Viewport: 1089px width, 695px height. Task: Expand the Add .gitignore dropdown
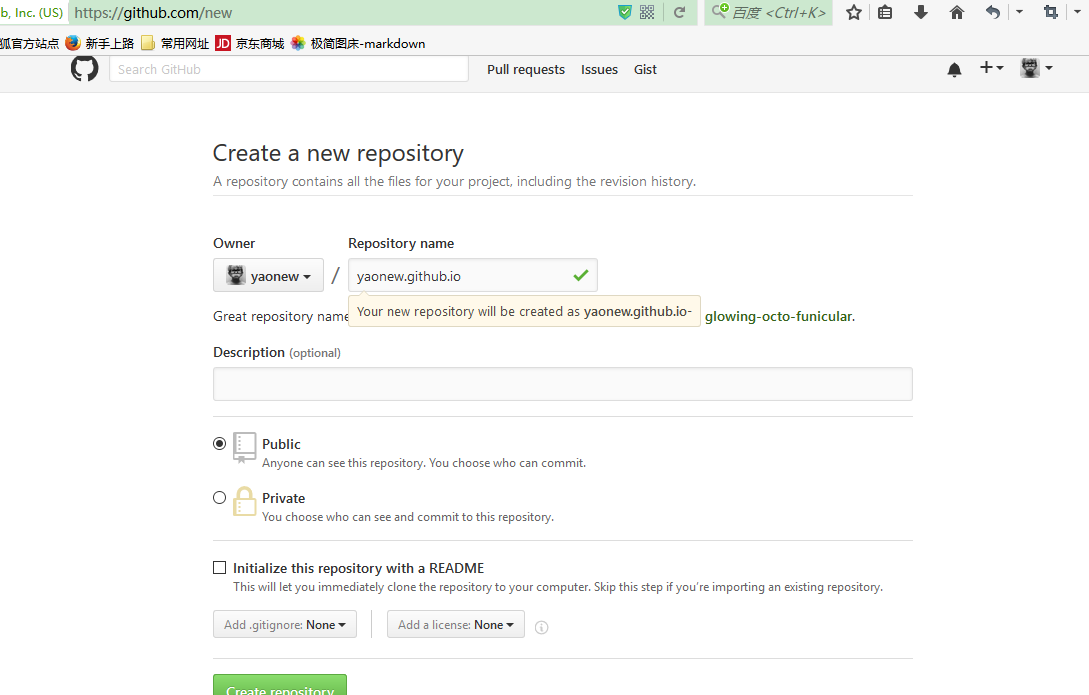tap(284, 625)
